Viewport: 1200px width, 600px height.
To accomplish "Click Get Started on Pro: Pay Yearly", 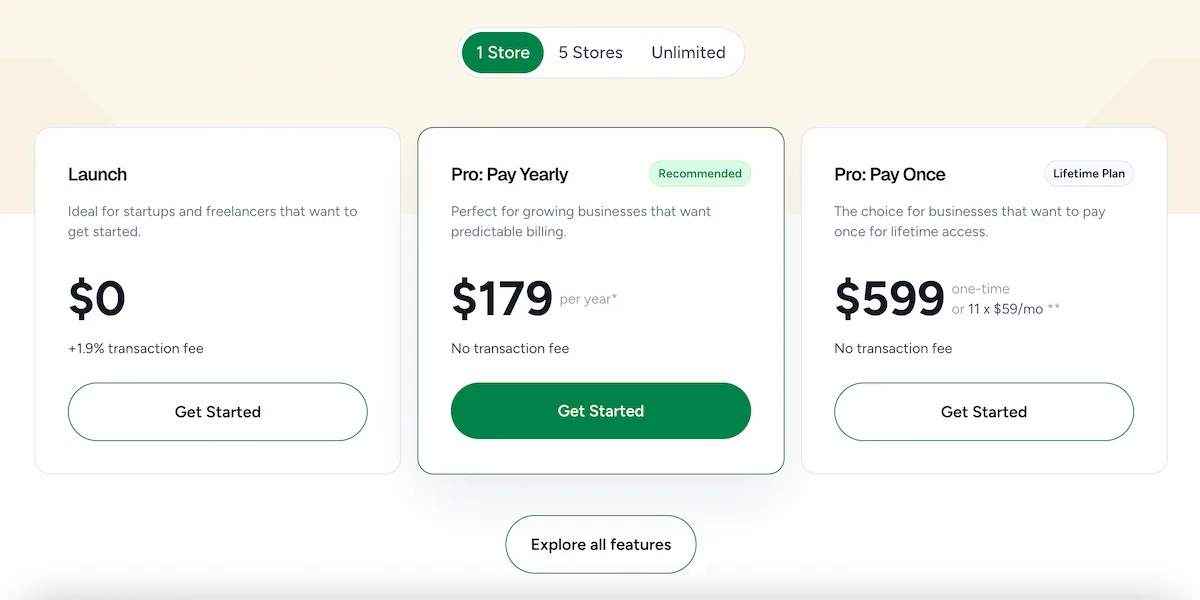I will (x=601, y=411).
